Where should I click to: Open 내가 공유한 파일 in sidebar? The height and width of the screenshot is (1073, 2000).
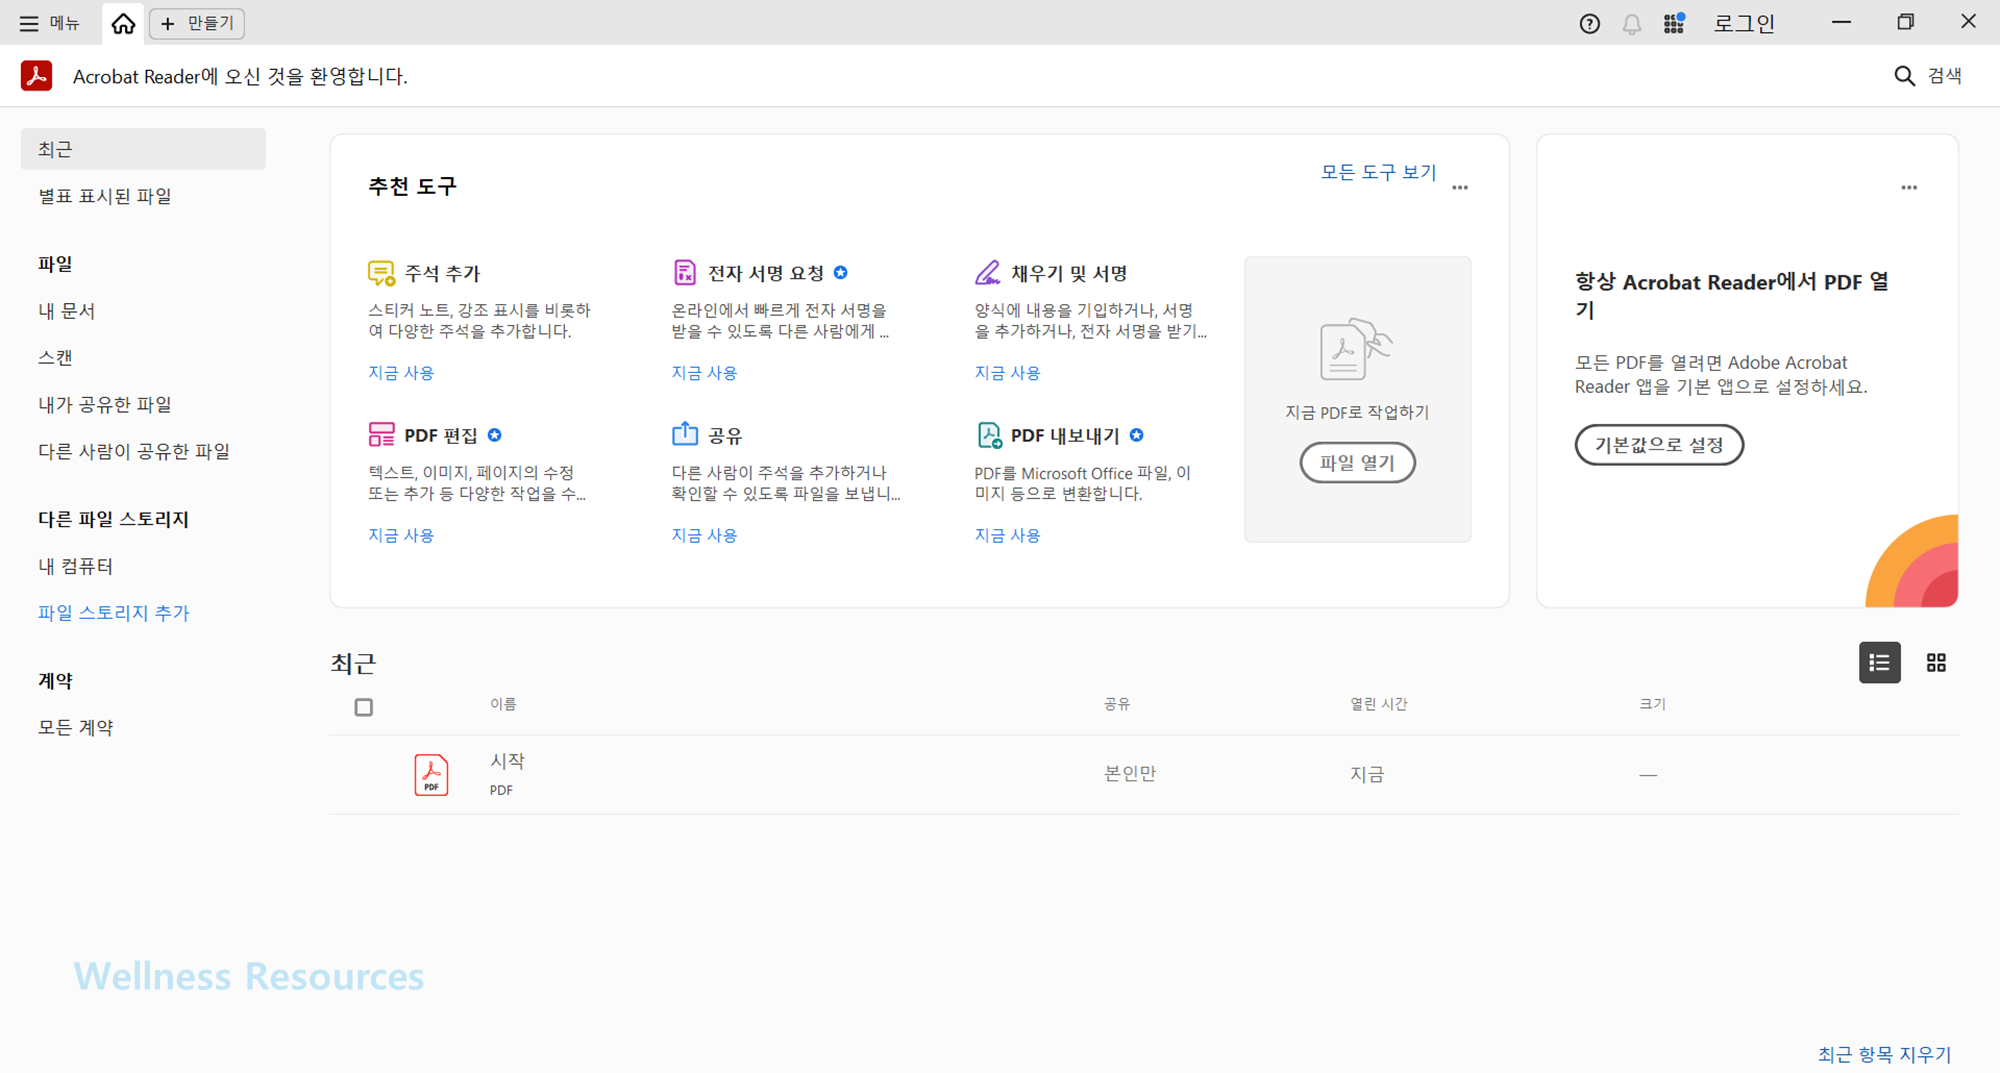point(105,405)
